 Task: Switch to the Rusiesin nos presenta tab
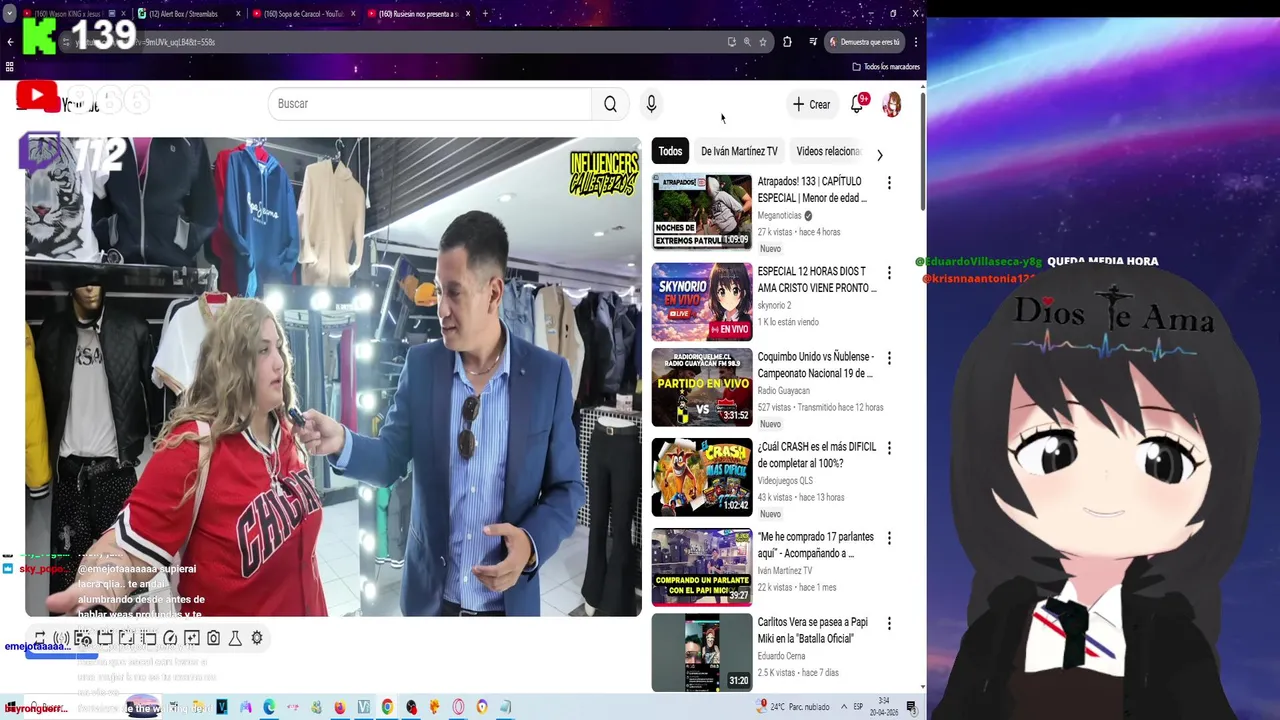pyautogui.click(x=417, y=14)
